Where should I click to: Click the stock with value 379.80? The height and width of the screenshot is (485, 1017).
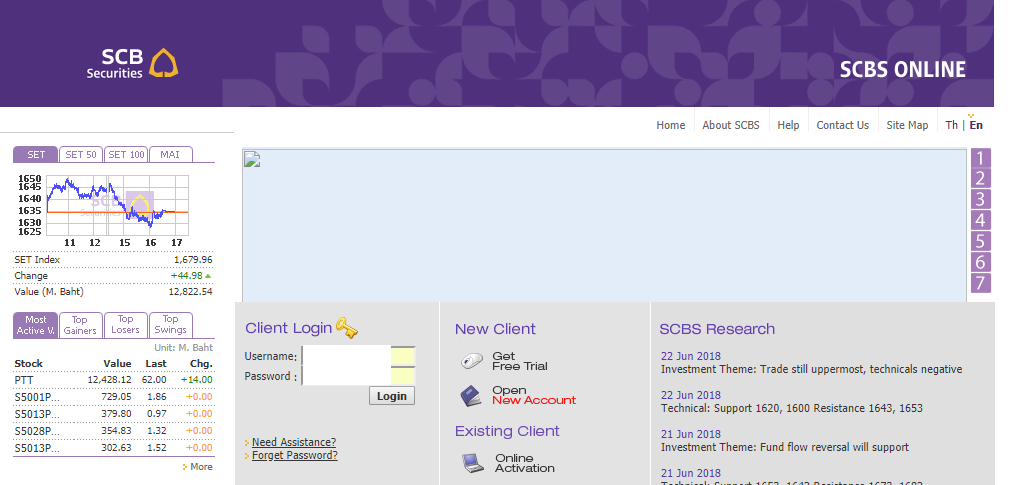[x=114, y=414]
